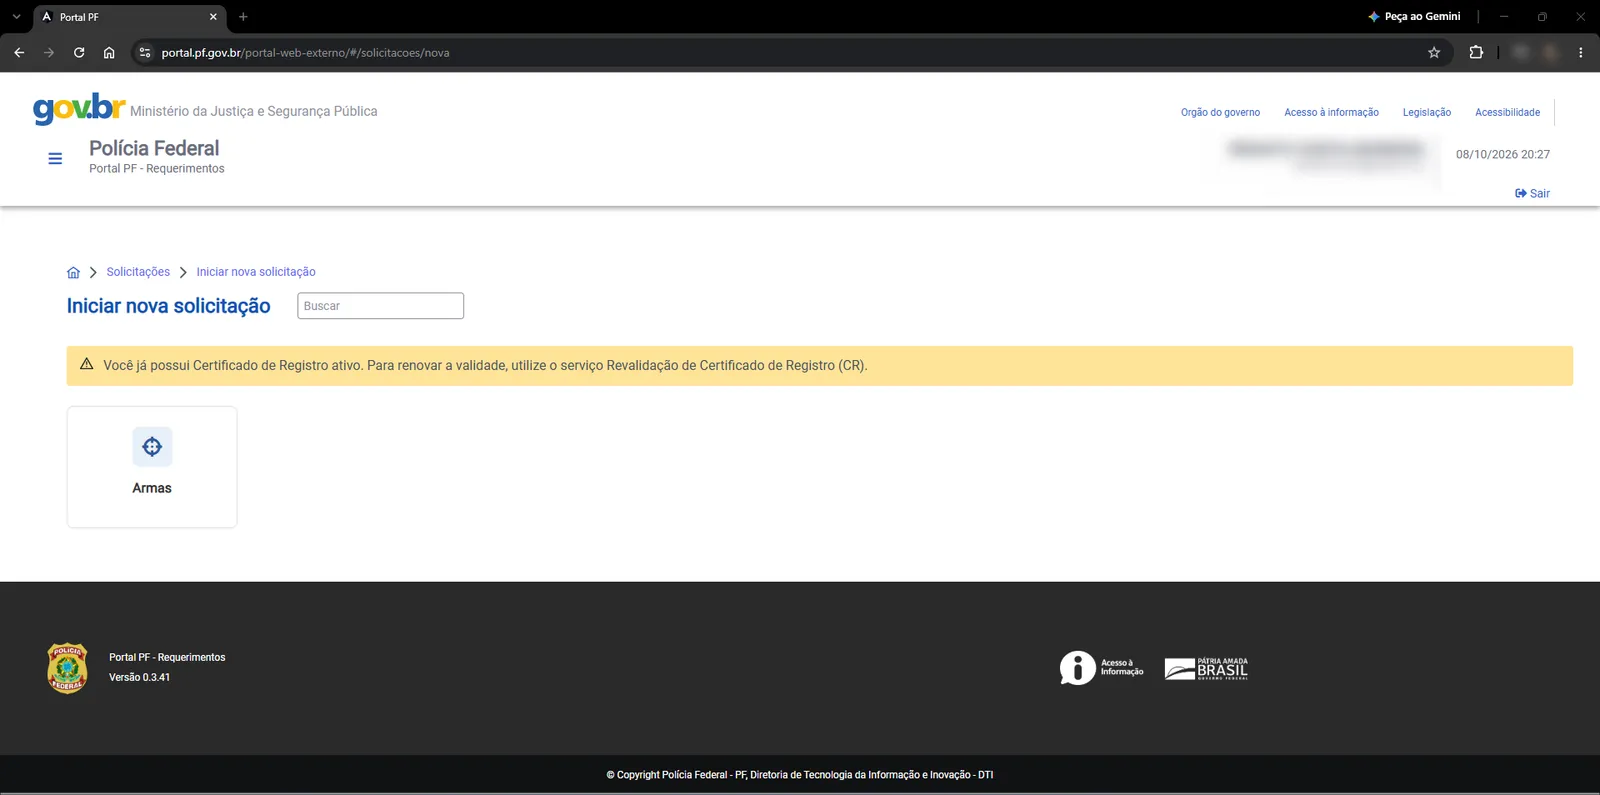Click the Ministério da Justiça e Segurança Pública text
Viewport: 1600px width, 795px height.
pyautogui.click(x=253, y=111)
